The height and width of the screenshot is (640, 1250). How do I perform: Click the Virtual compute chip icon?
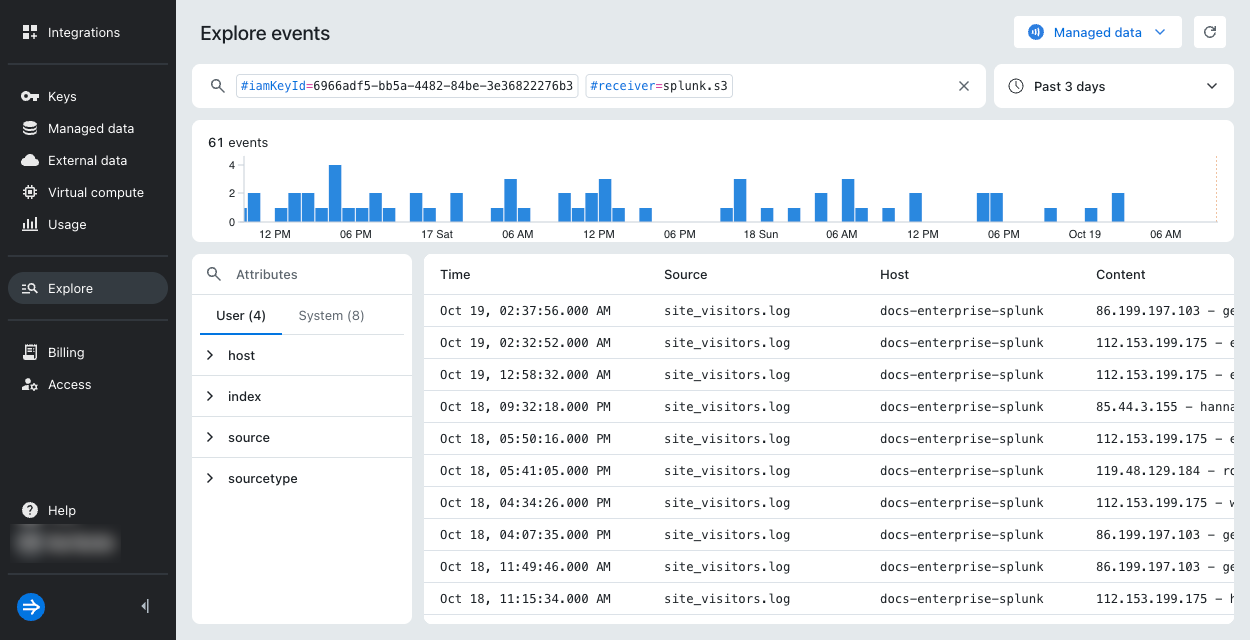pyautogui.click(x=30, y=192)
